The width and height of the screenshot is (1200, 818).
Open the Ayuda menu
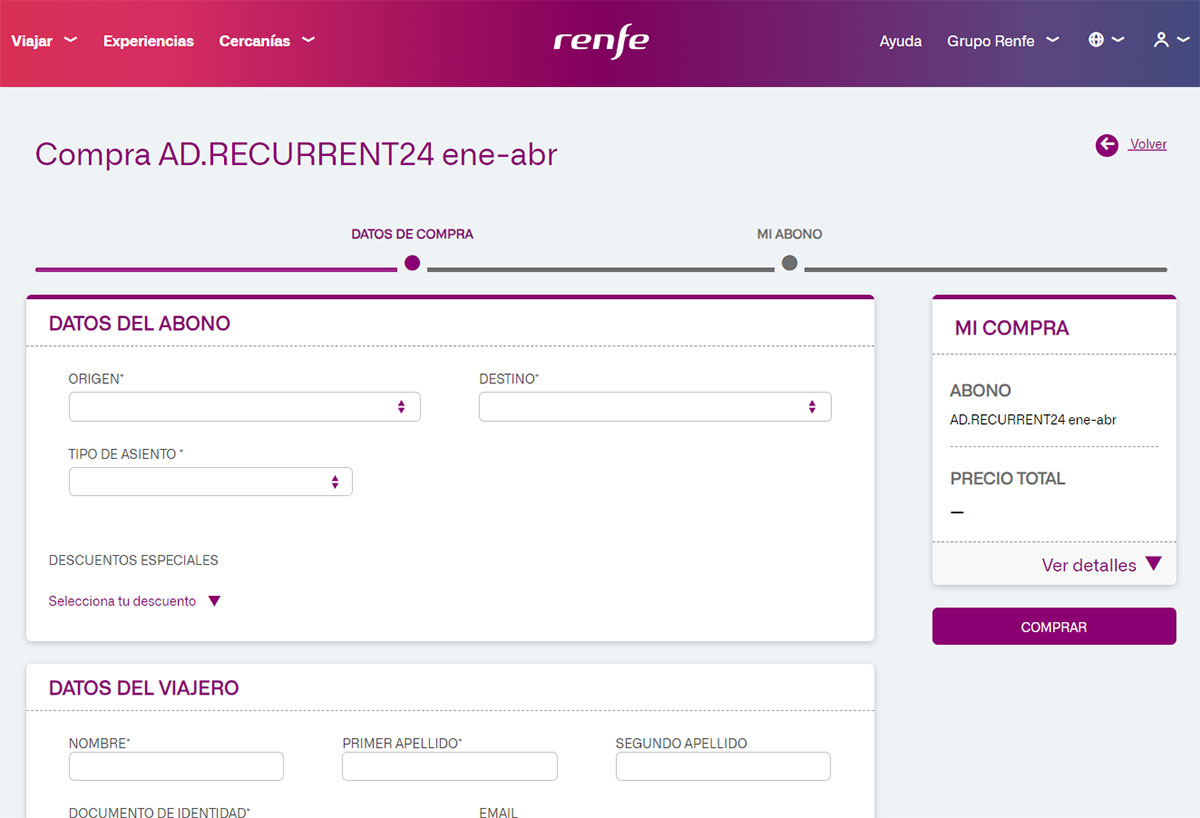[900, 41]
